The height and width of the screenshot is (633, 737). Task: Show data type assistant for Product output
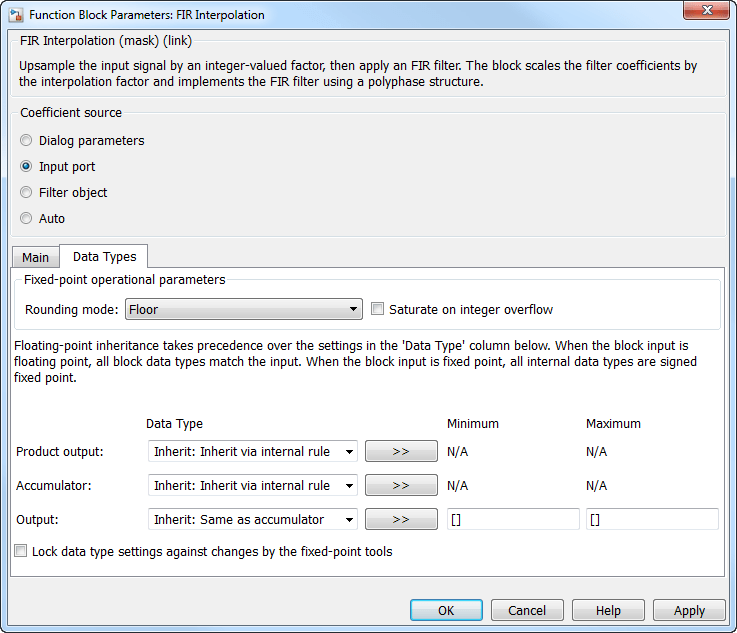point(401,452)
